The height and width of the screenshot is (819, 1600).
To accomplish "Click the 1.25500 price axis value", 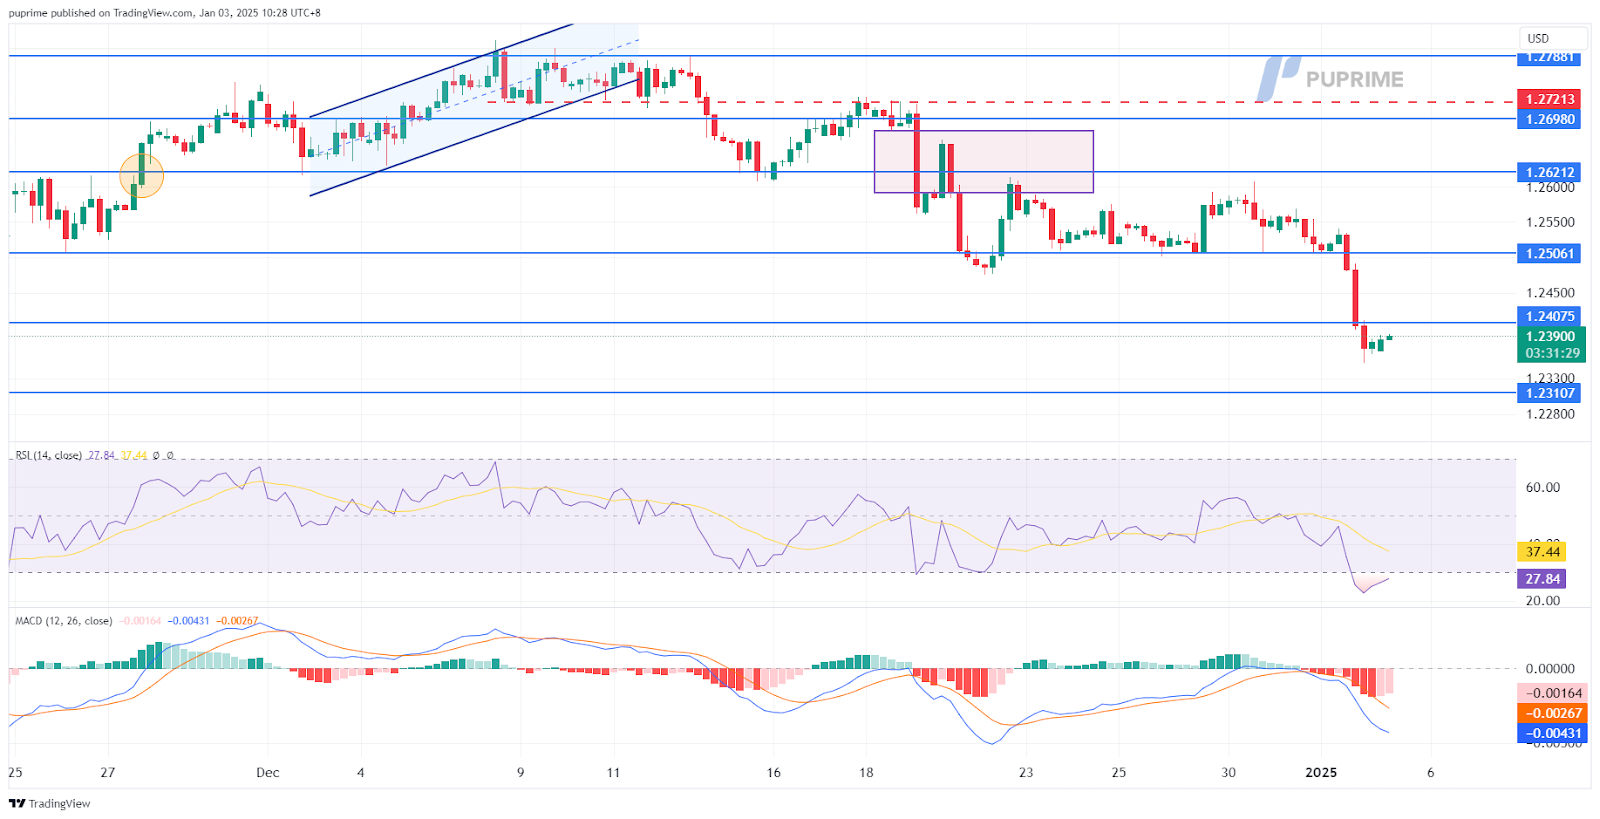I will (1550, 222).
